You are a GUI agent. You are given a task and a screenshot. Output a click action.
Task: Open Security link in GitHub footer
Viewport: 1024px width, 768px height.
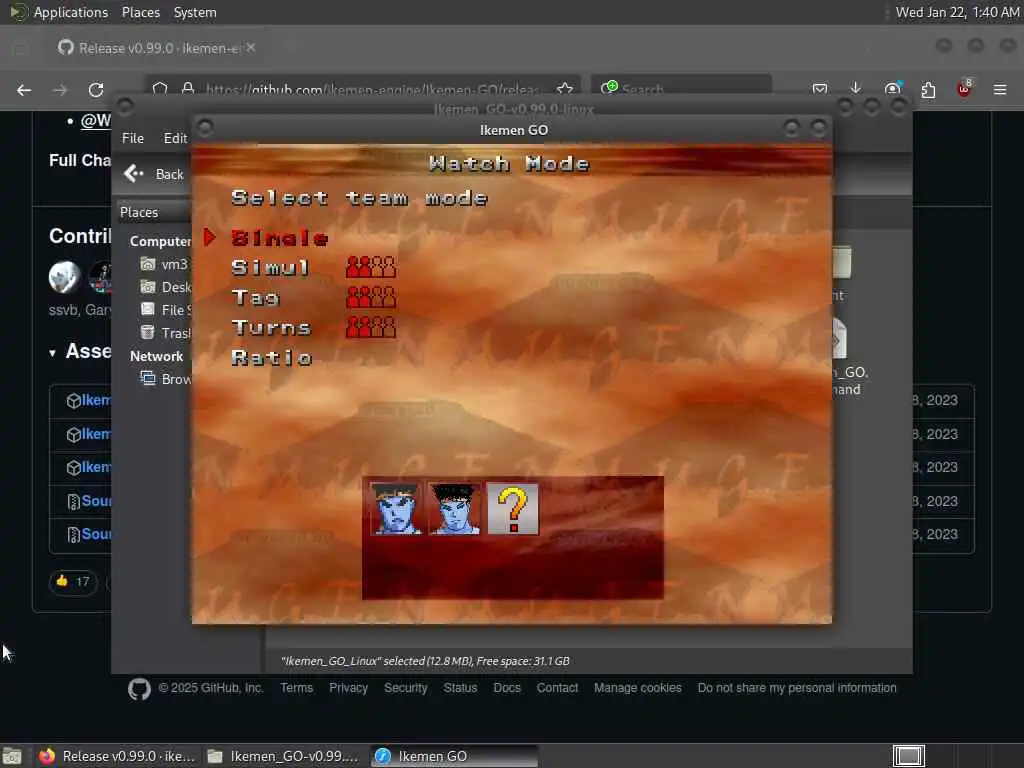point(405,688)
